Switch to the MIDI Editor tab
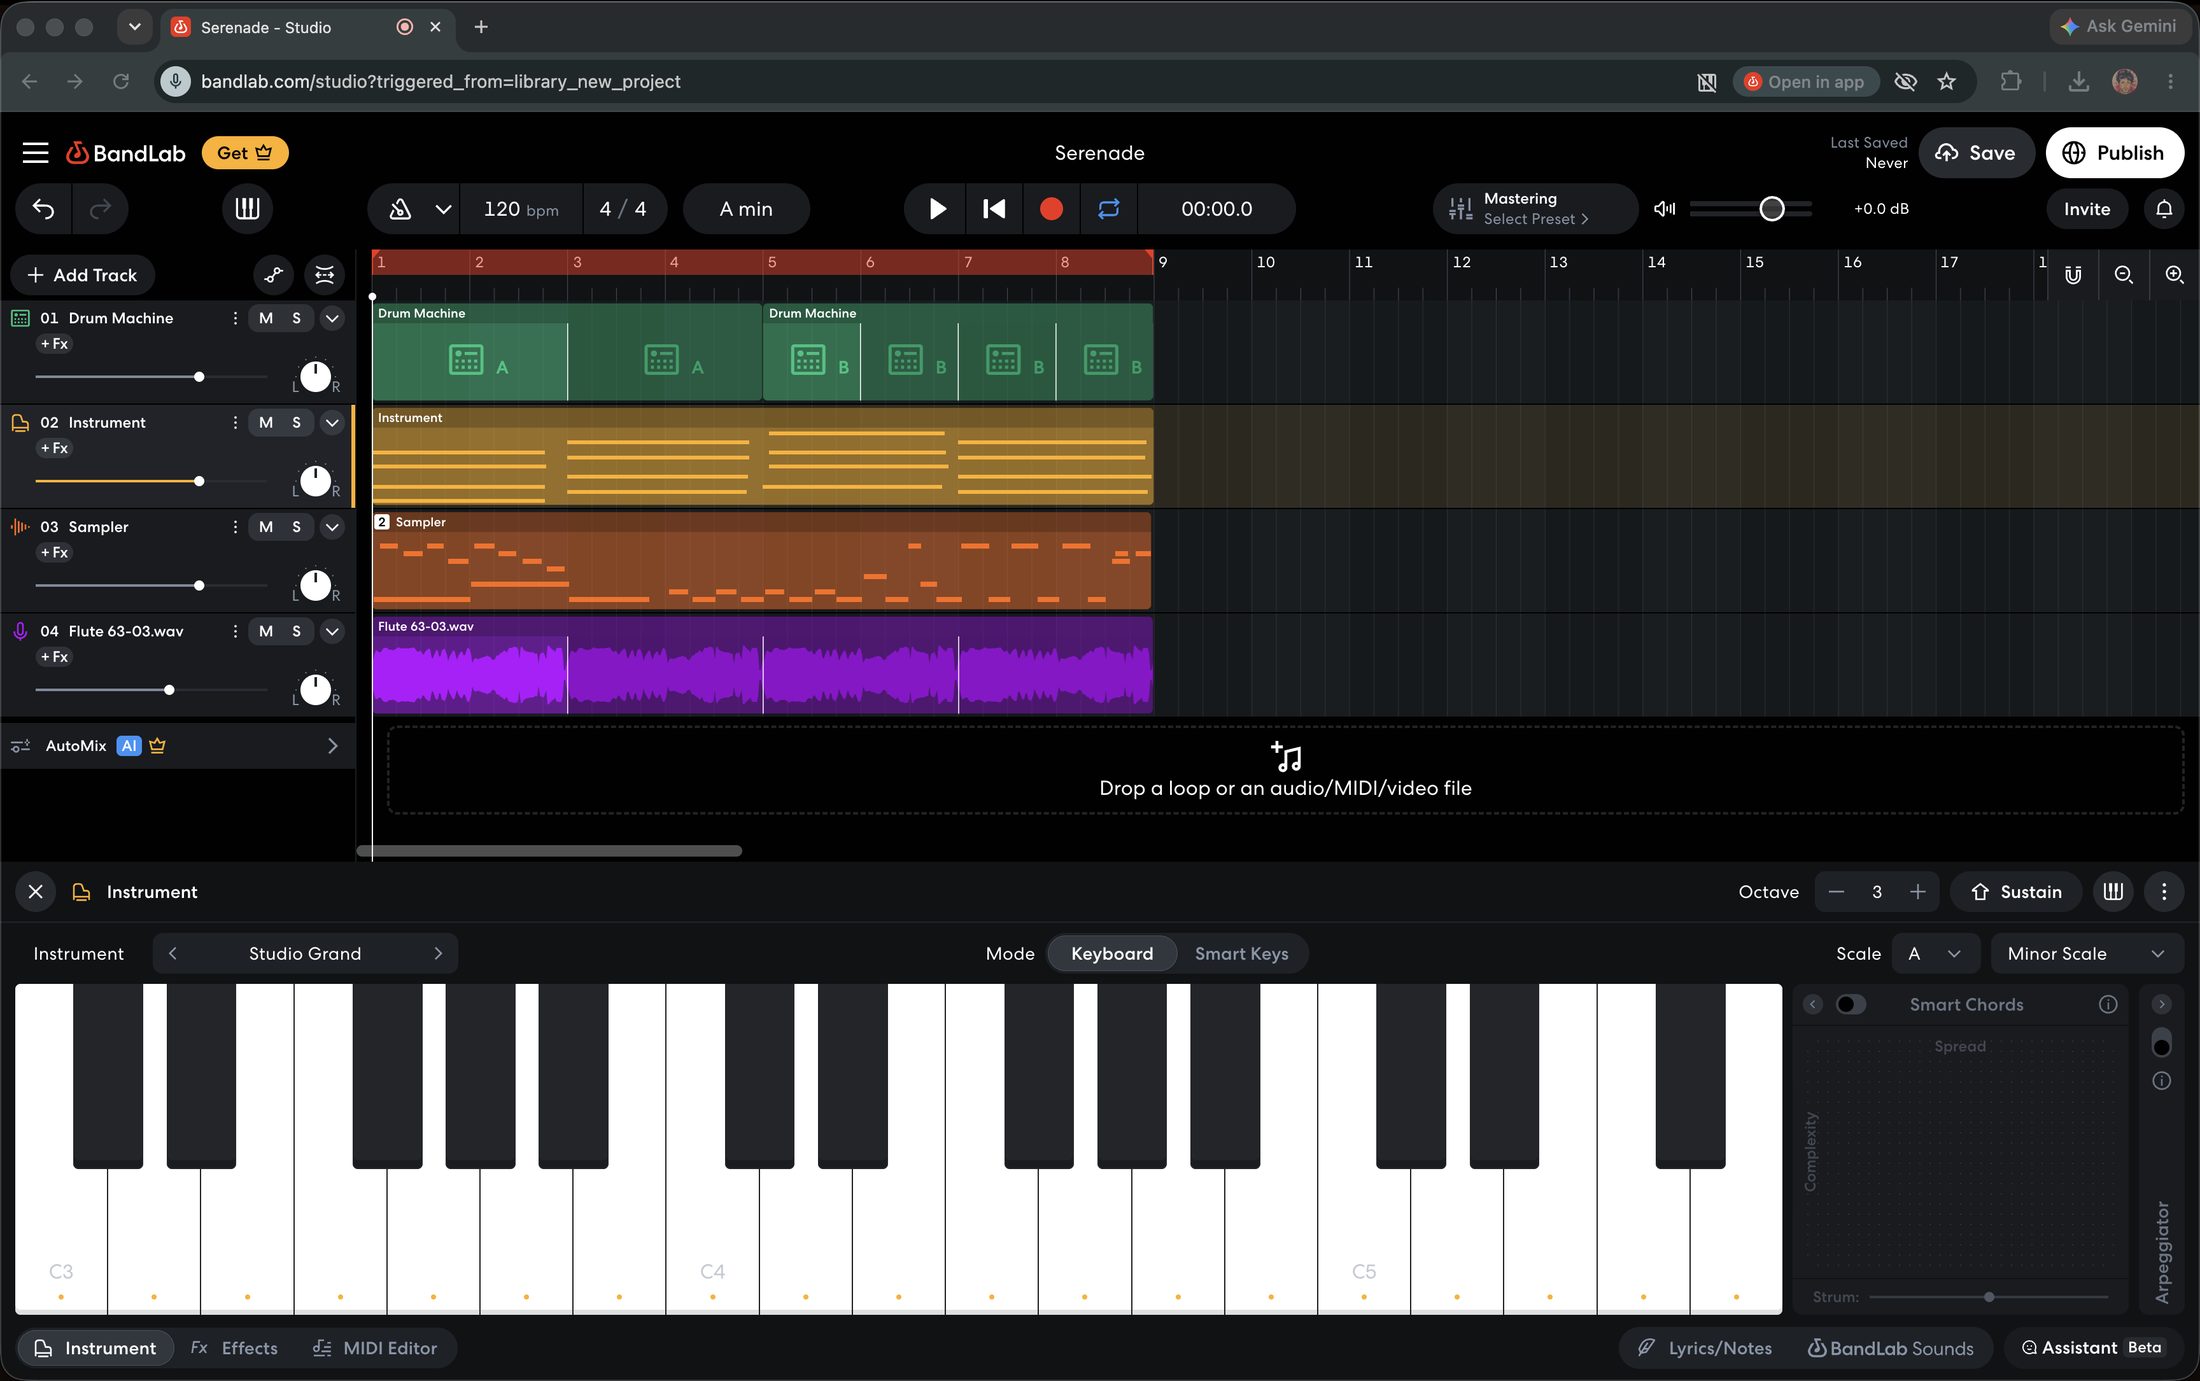The image size is (2200, 1381). tap(375, 1347)
